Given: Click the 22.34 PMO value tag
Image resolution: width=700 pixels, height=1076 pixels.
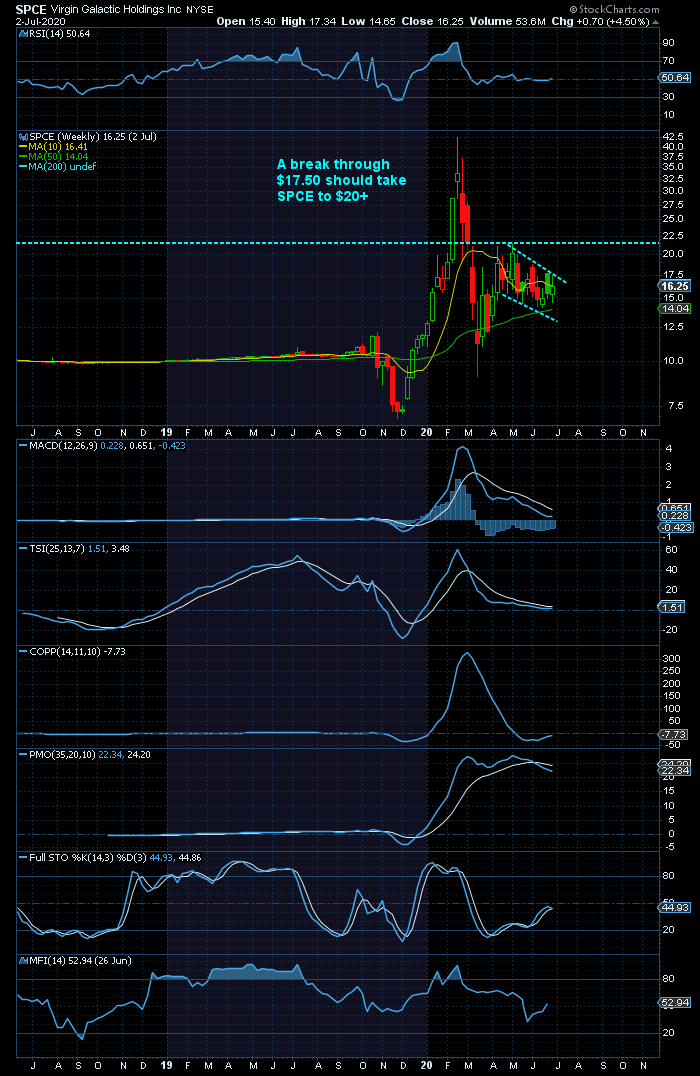Looking at the screenshot, I should click(x=675, y=771).
